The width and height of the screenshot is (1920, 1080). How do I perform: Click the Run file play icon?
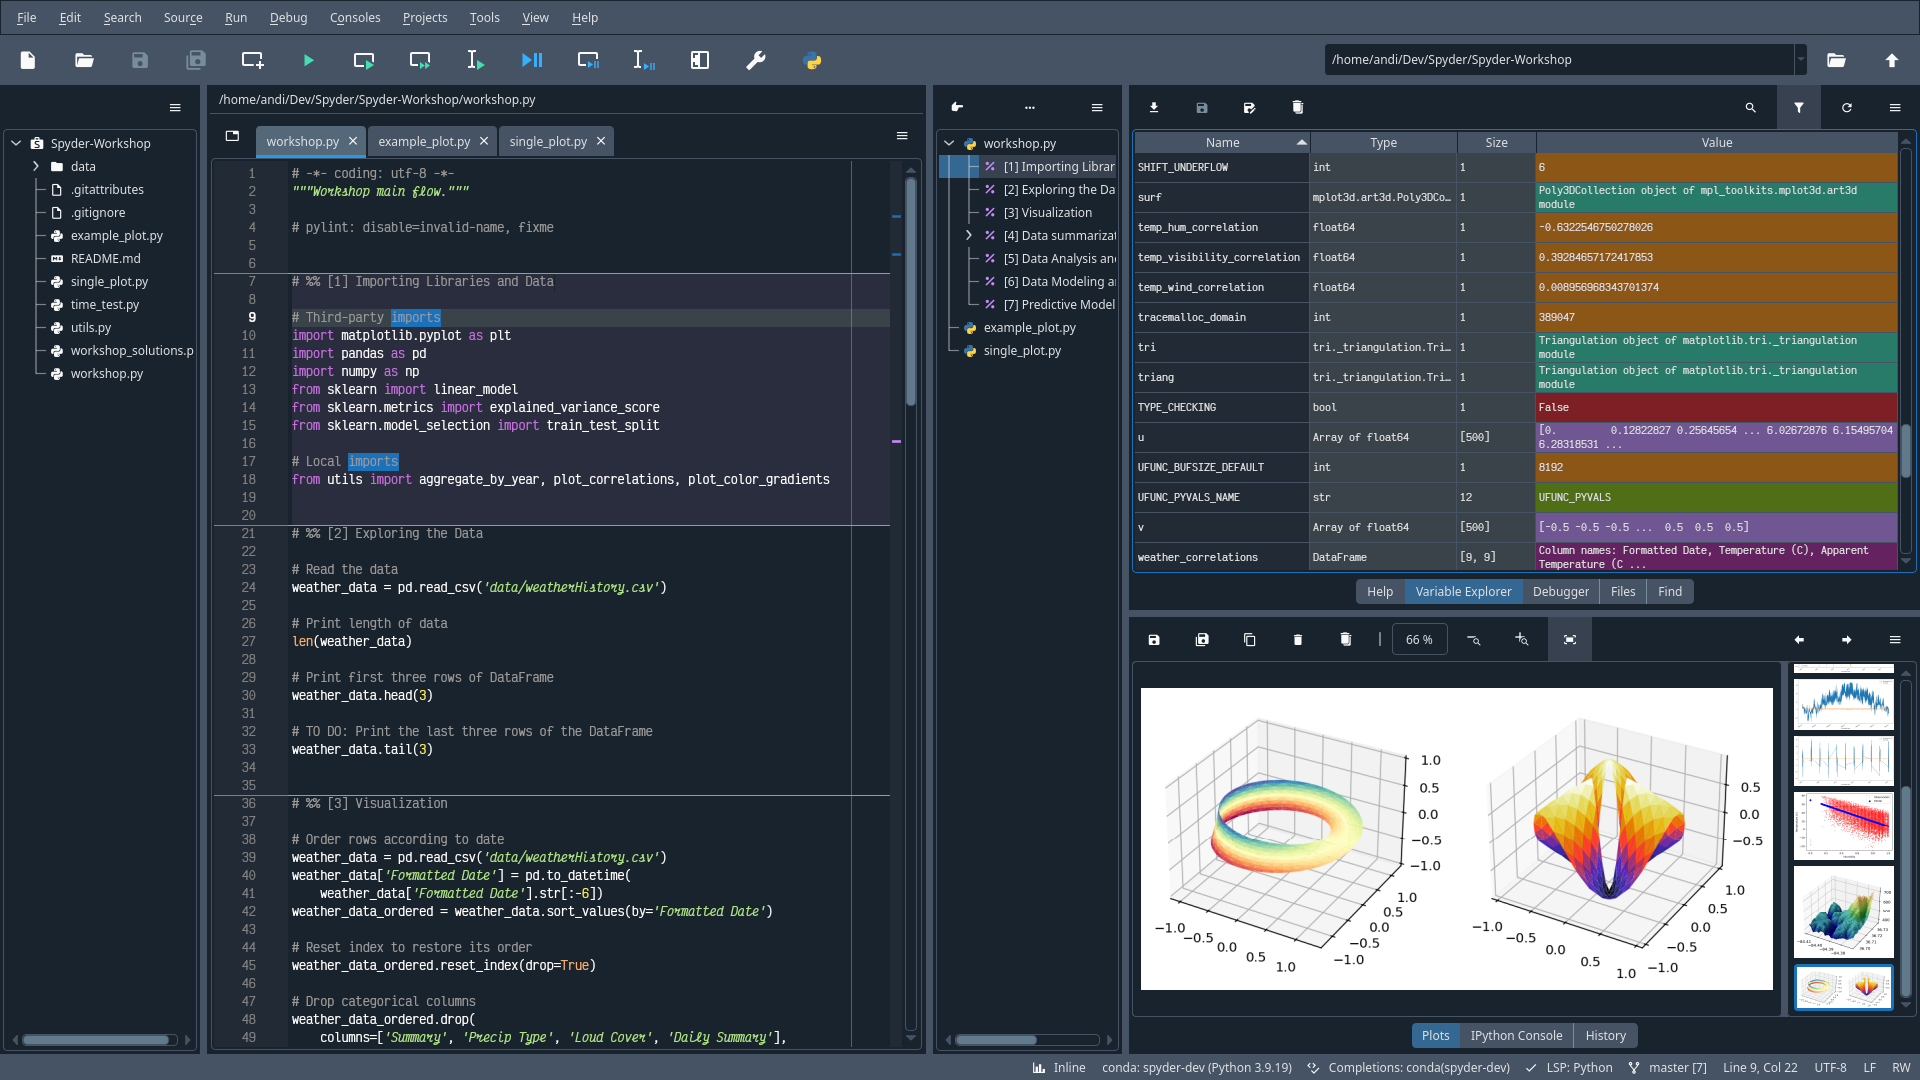308,61
